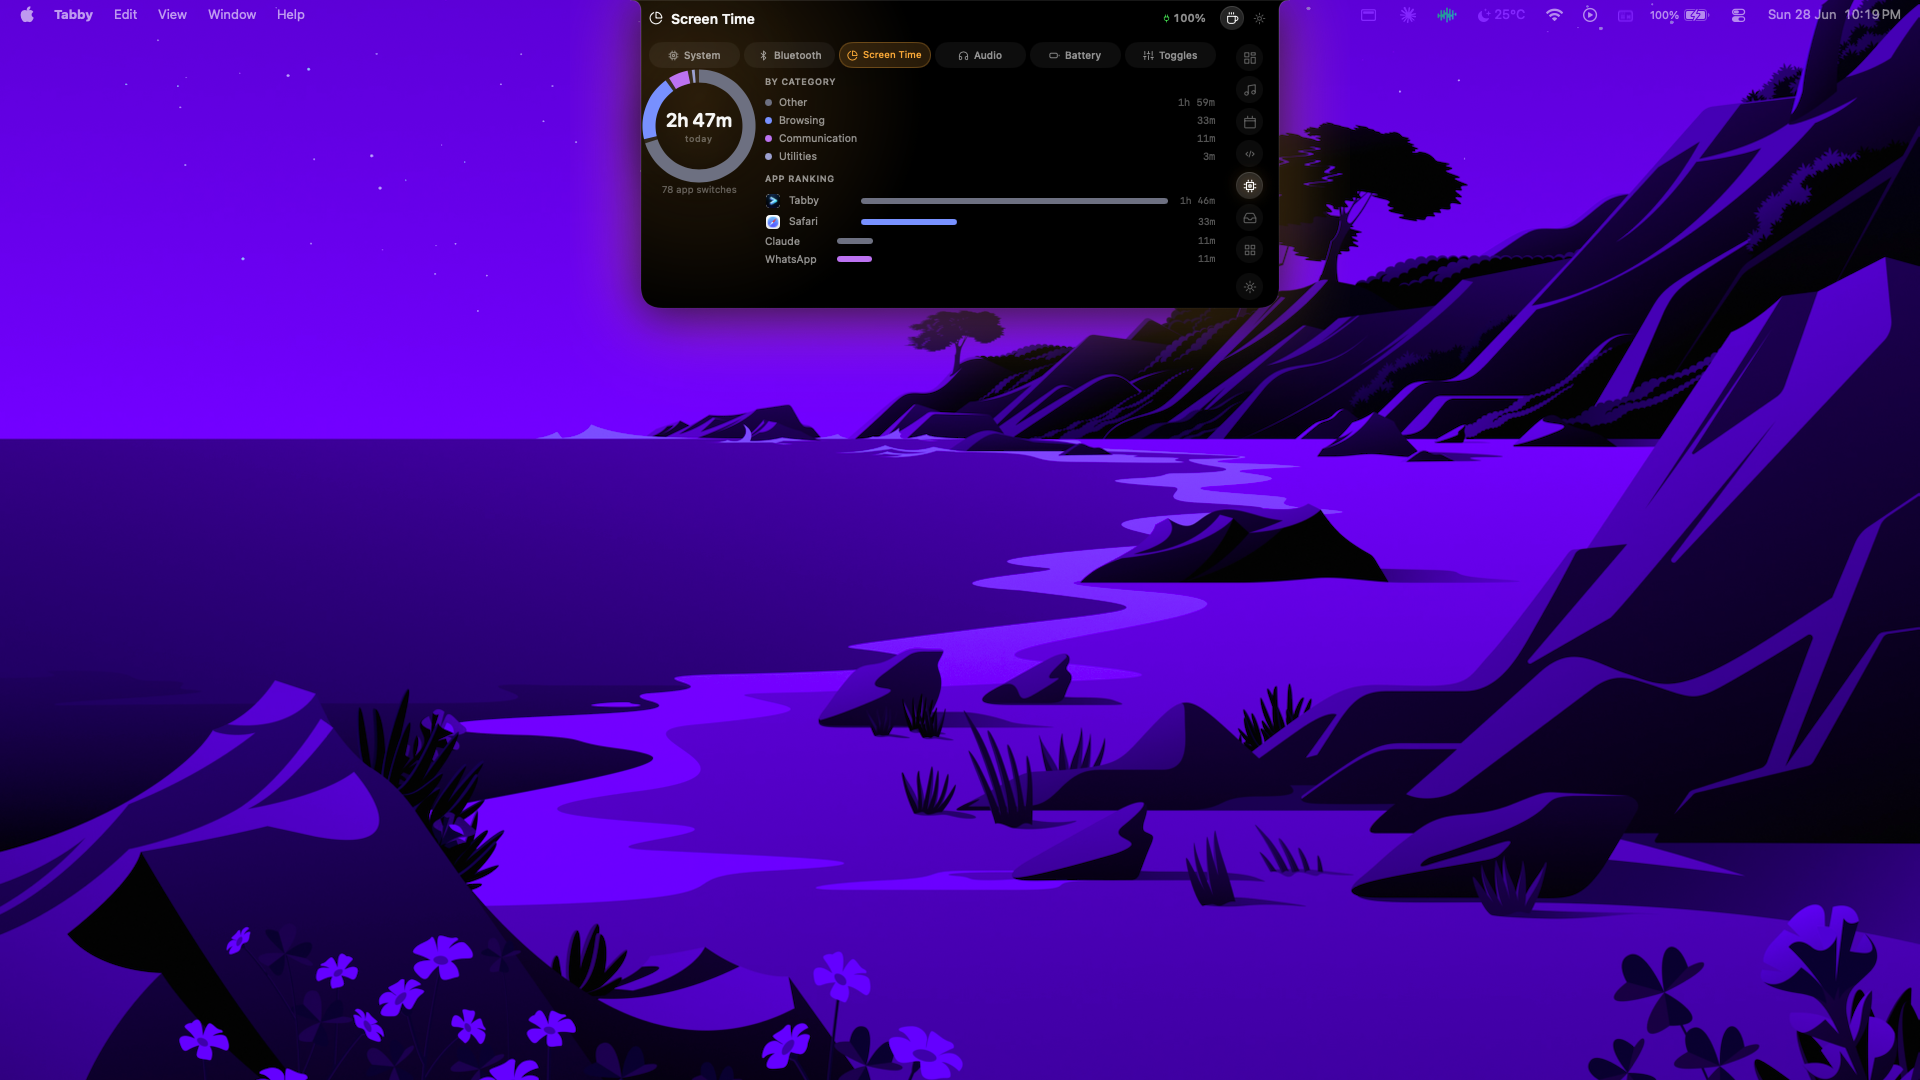Select the highlighted processor chip sidebar icon
The height and width of the screenshot is (1080, 1920).
click(1250, 186)
